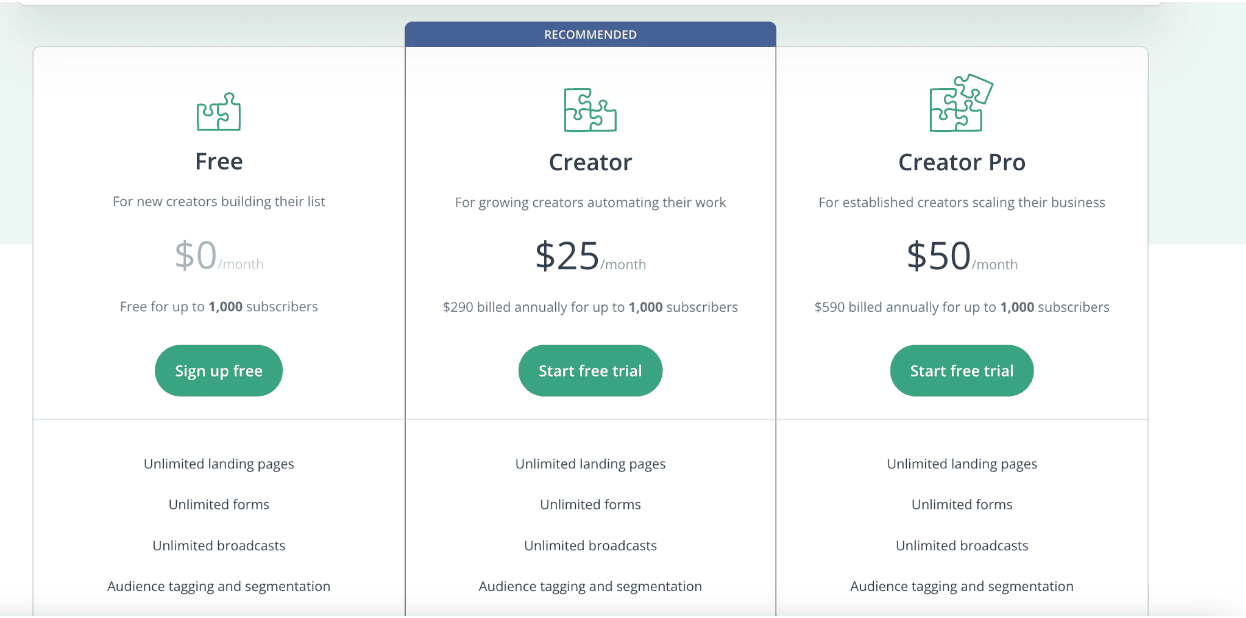The image size is (1246, 618).
Task: Click the Creator plan puzzle icon
Action: [x=590, y=110]
